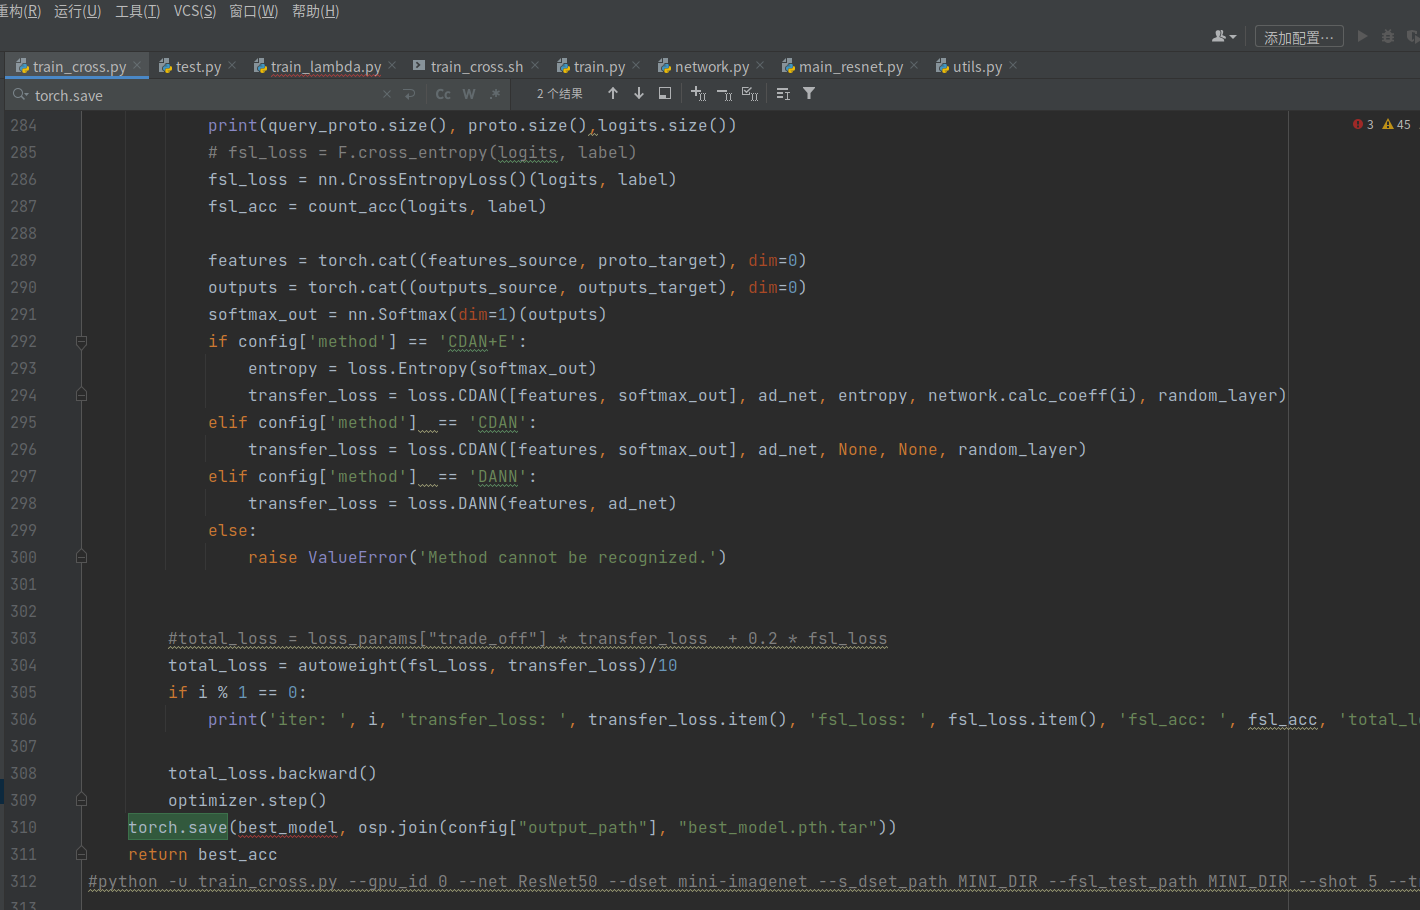The image size is (1420, 910).
Task: Collapse the code fold arrow at line 292
Action: 81,341
